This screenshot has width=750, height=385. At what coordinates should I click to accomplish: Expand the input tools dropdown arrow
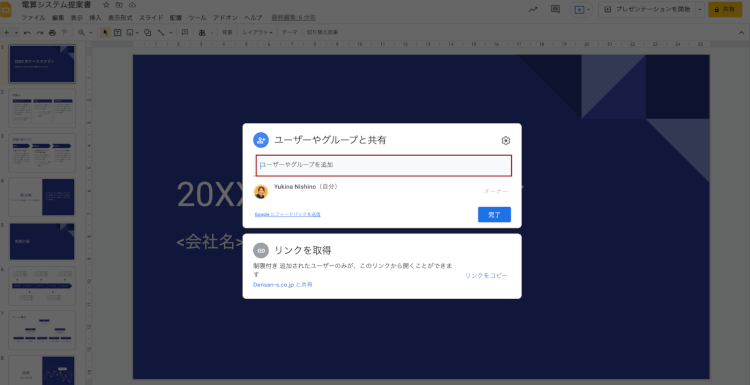211,33
